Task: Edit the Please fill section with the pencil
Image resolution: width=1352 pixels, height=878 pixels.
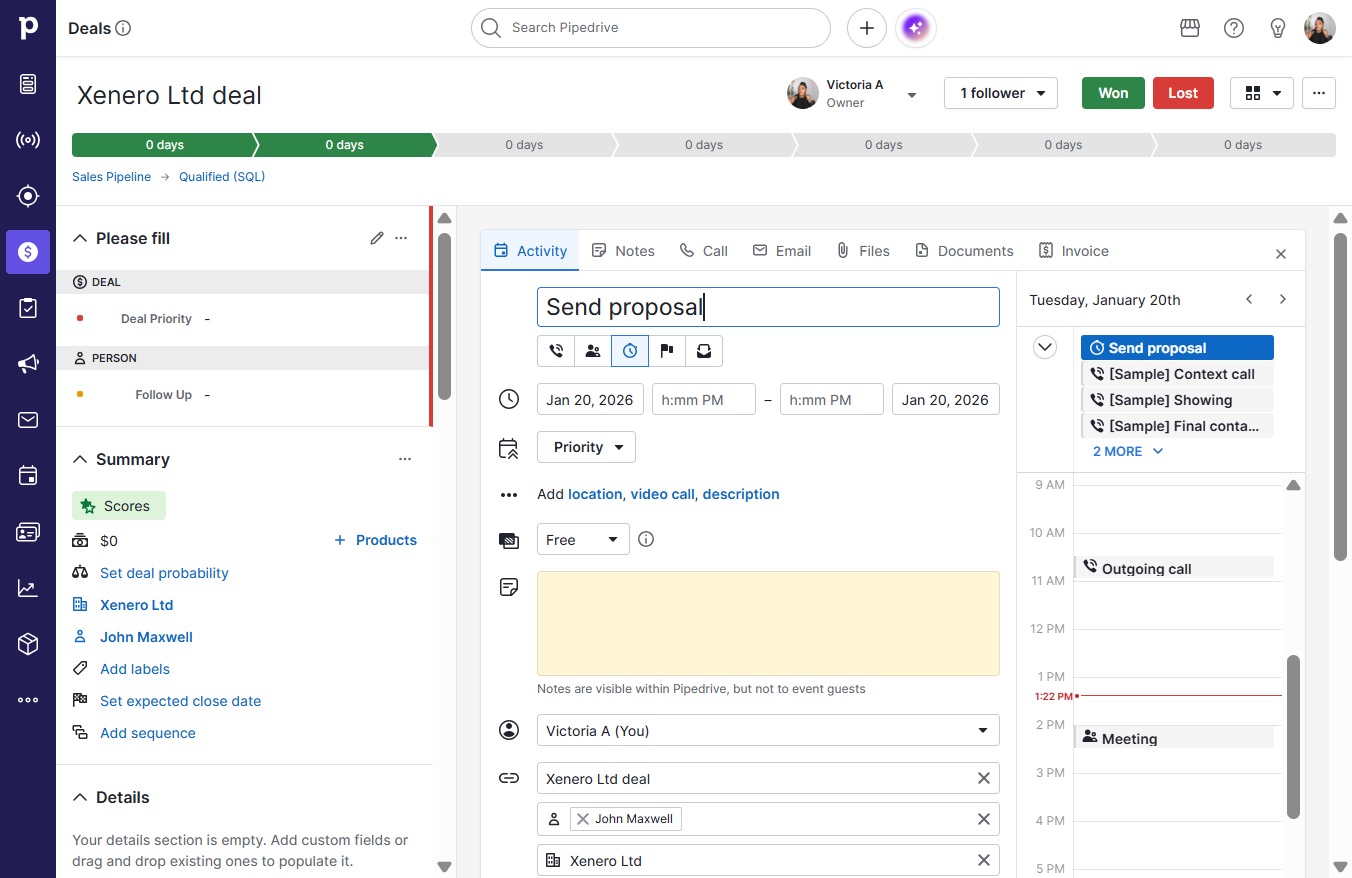Action: (377, 238)
